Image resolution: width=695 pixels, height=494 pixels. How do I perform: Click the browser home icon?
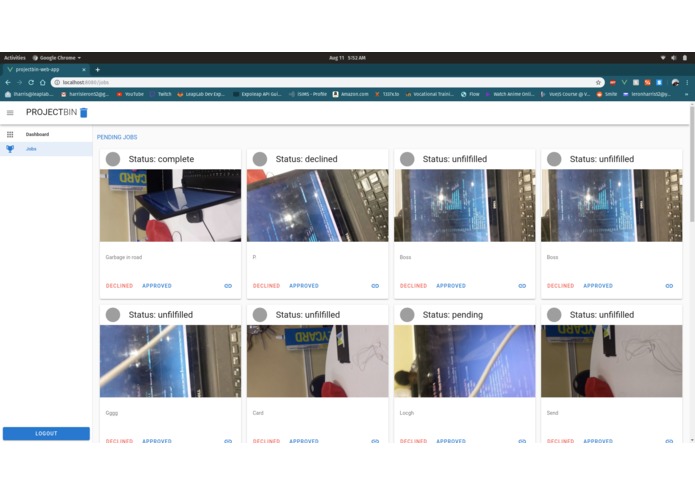pyautogui.click(x=43, y=82)
